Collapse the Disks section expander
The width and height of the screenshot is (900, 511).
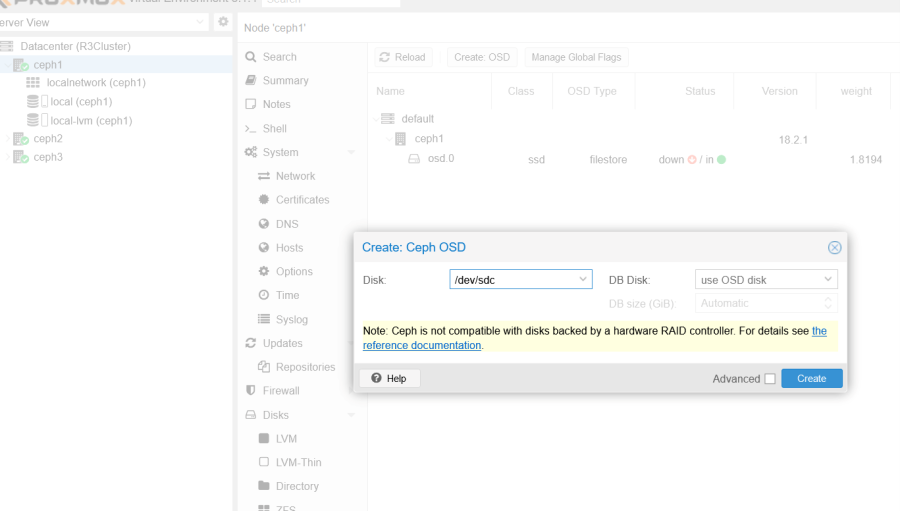pyautogui.click(x=351, y=415)
